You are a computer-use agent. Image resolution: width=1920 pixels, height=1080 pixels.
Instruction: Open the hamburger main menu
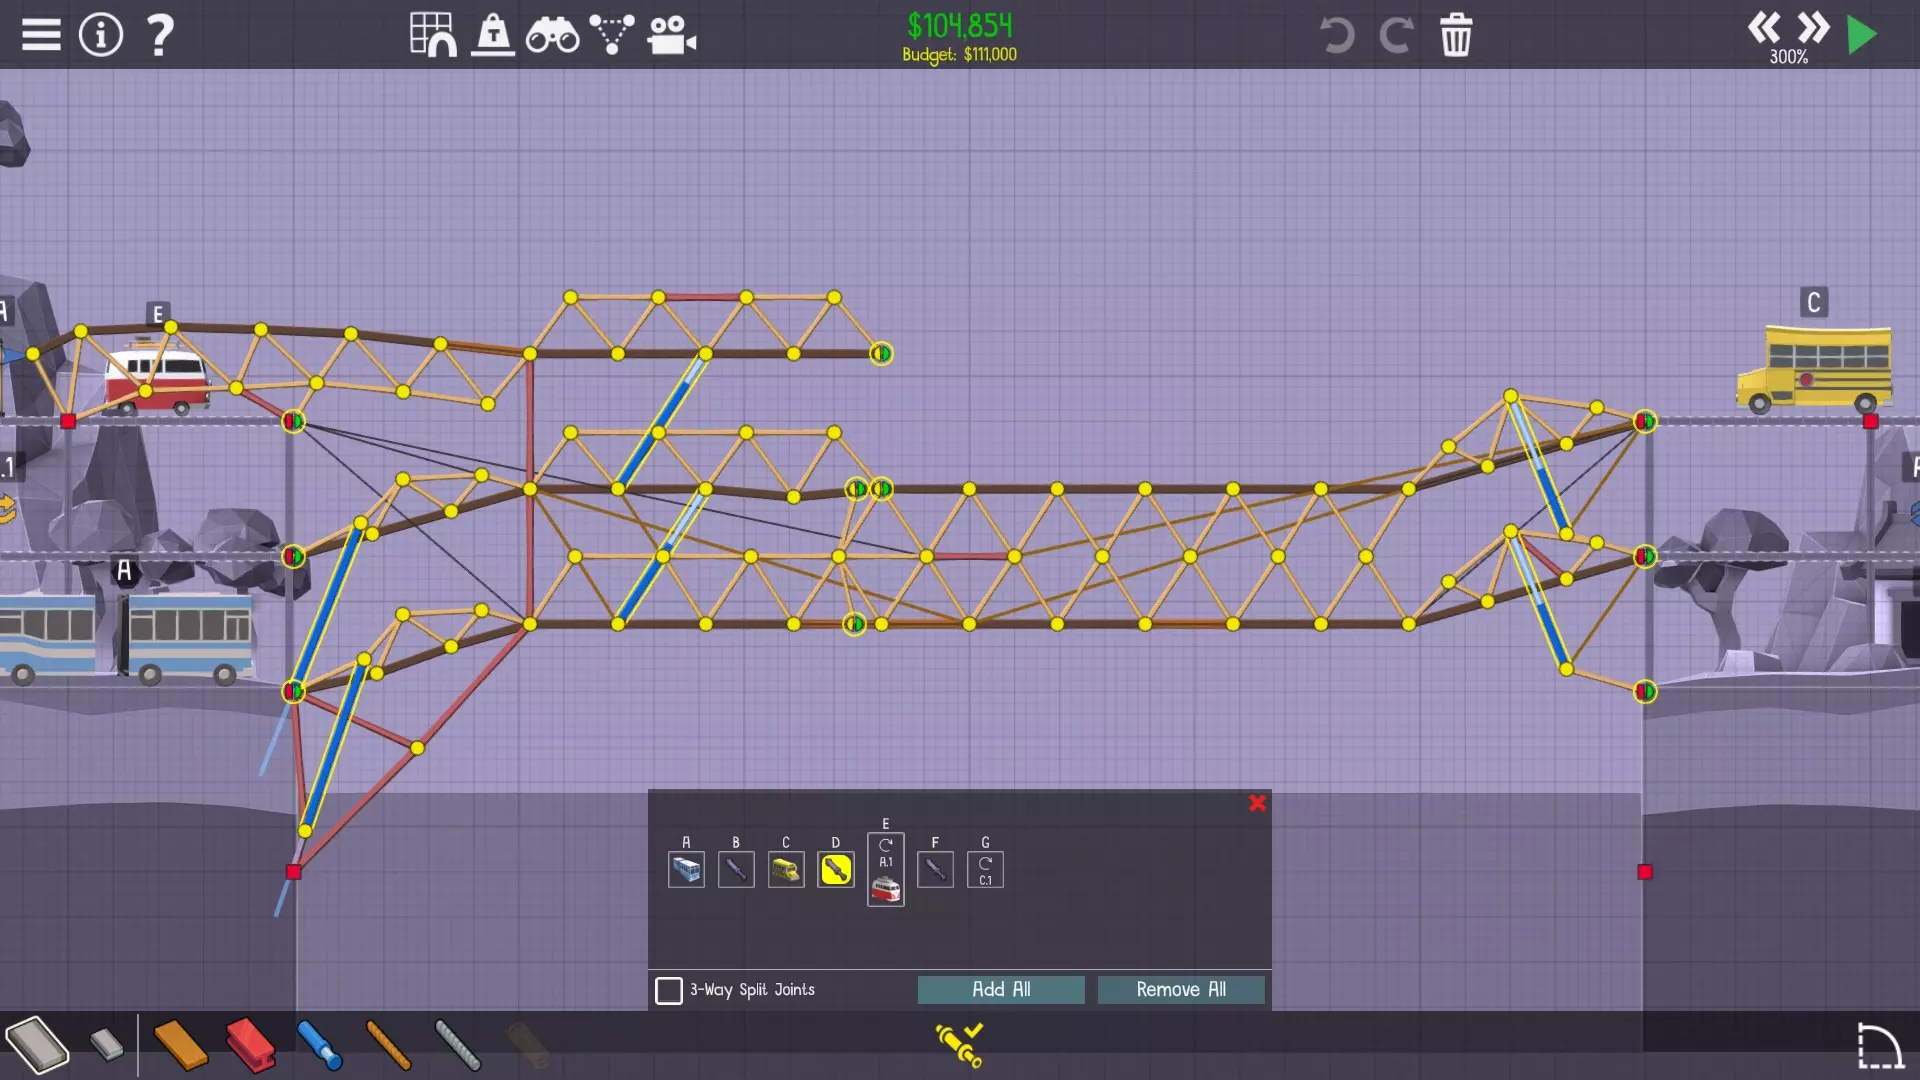coord(41,35)
